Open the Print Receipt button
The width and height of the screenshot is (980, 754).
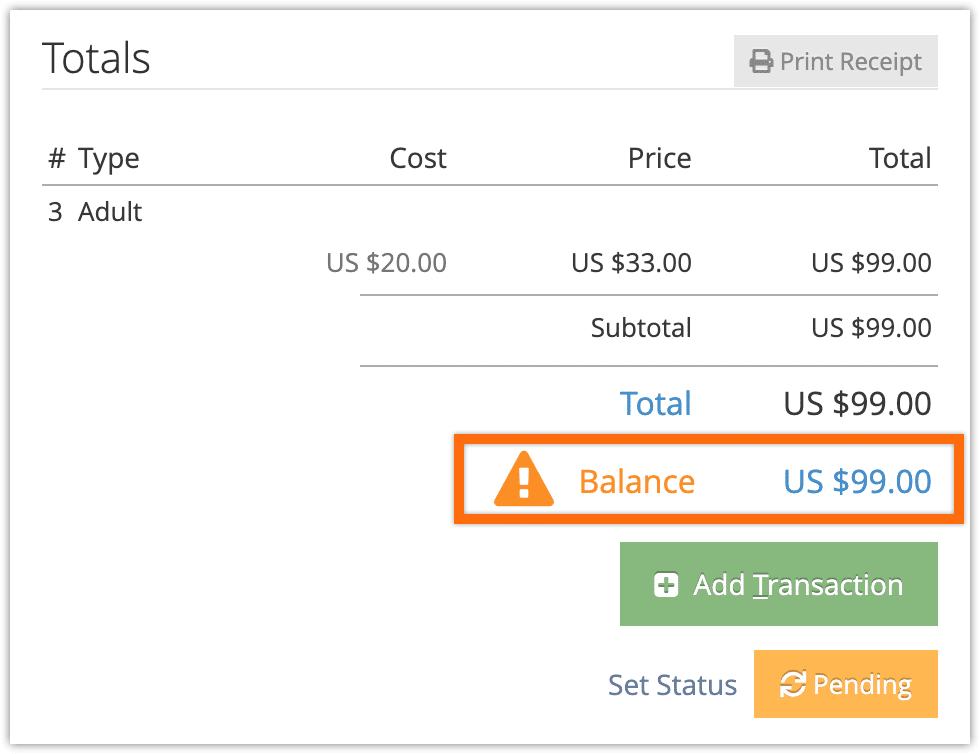836,61
